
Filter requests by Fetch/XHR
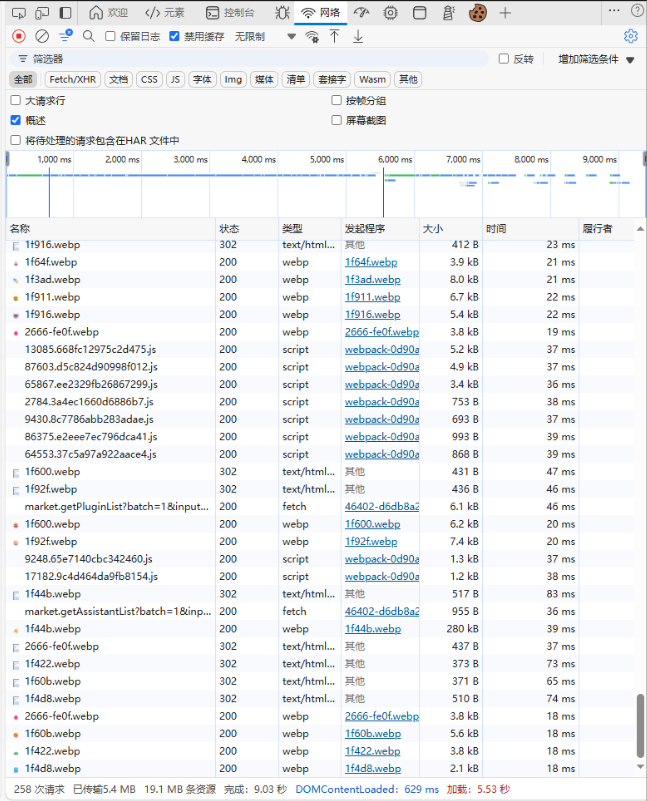pos(73,79)
